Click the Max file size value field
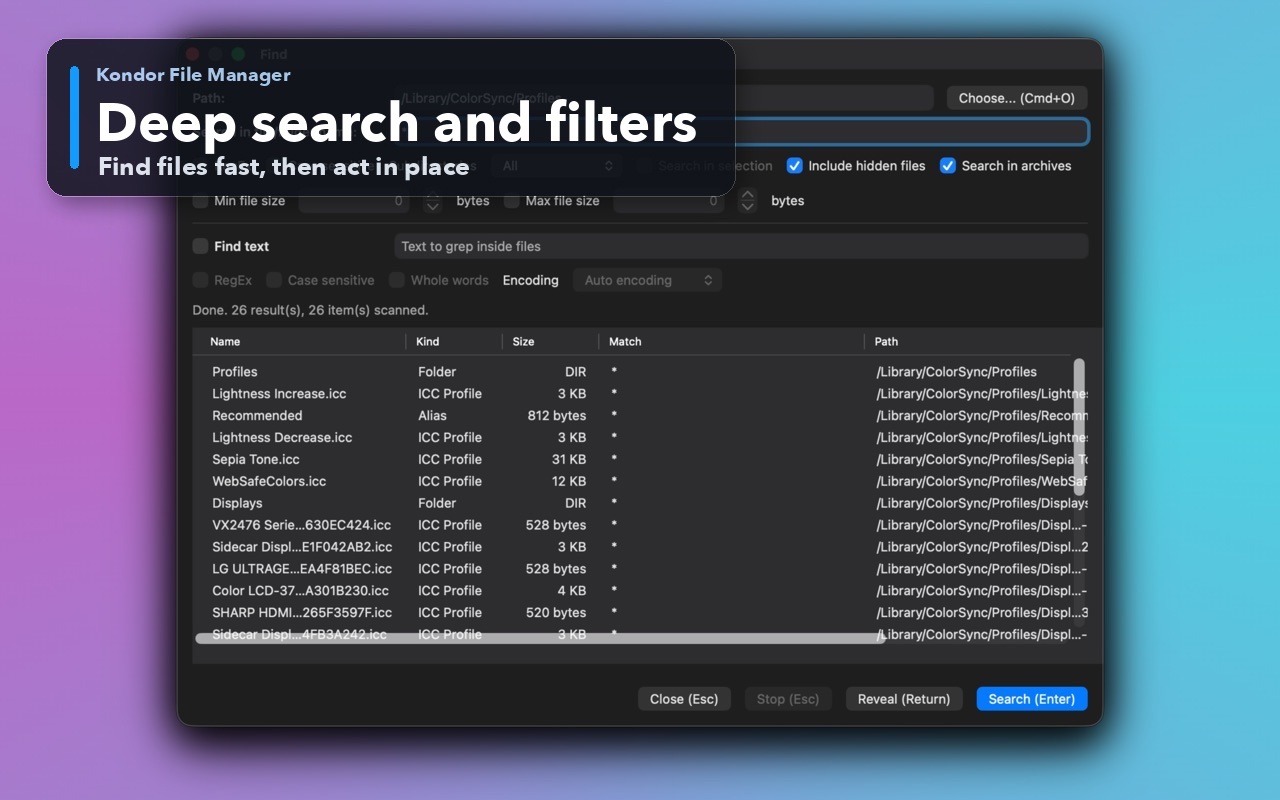Viewport: 1280px width, 800px height. coord(669,201)
